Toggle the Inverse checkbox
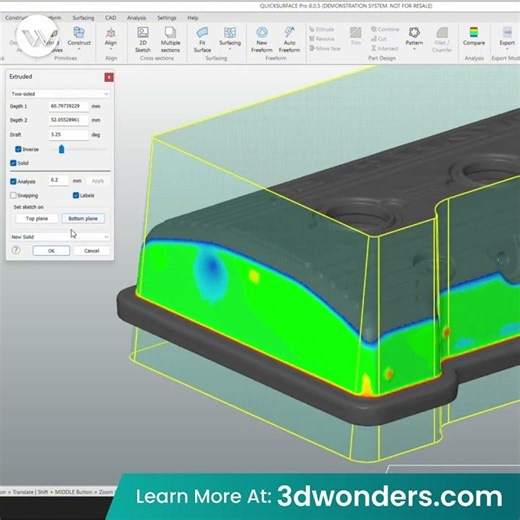 [18, 149]
